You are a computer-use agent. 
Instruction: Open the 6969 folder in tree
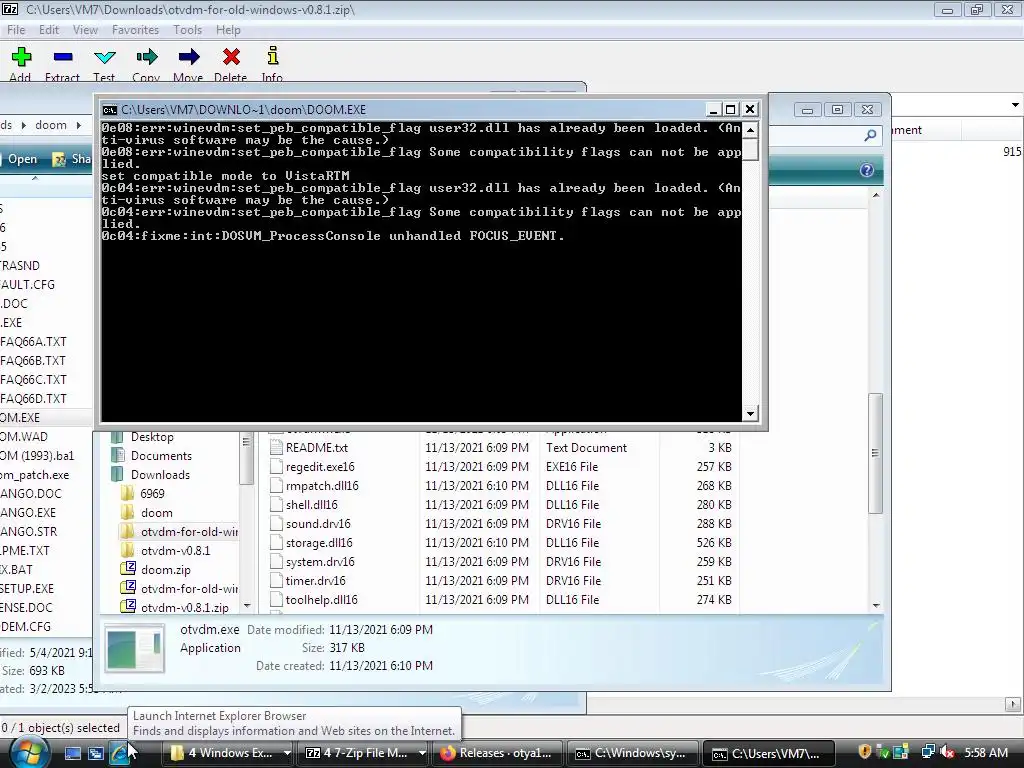coord(152,494)
